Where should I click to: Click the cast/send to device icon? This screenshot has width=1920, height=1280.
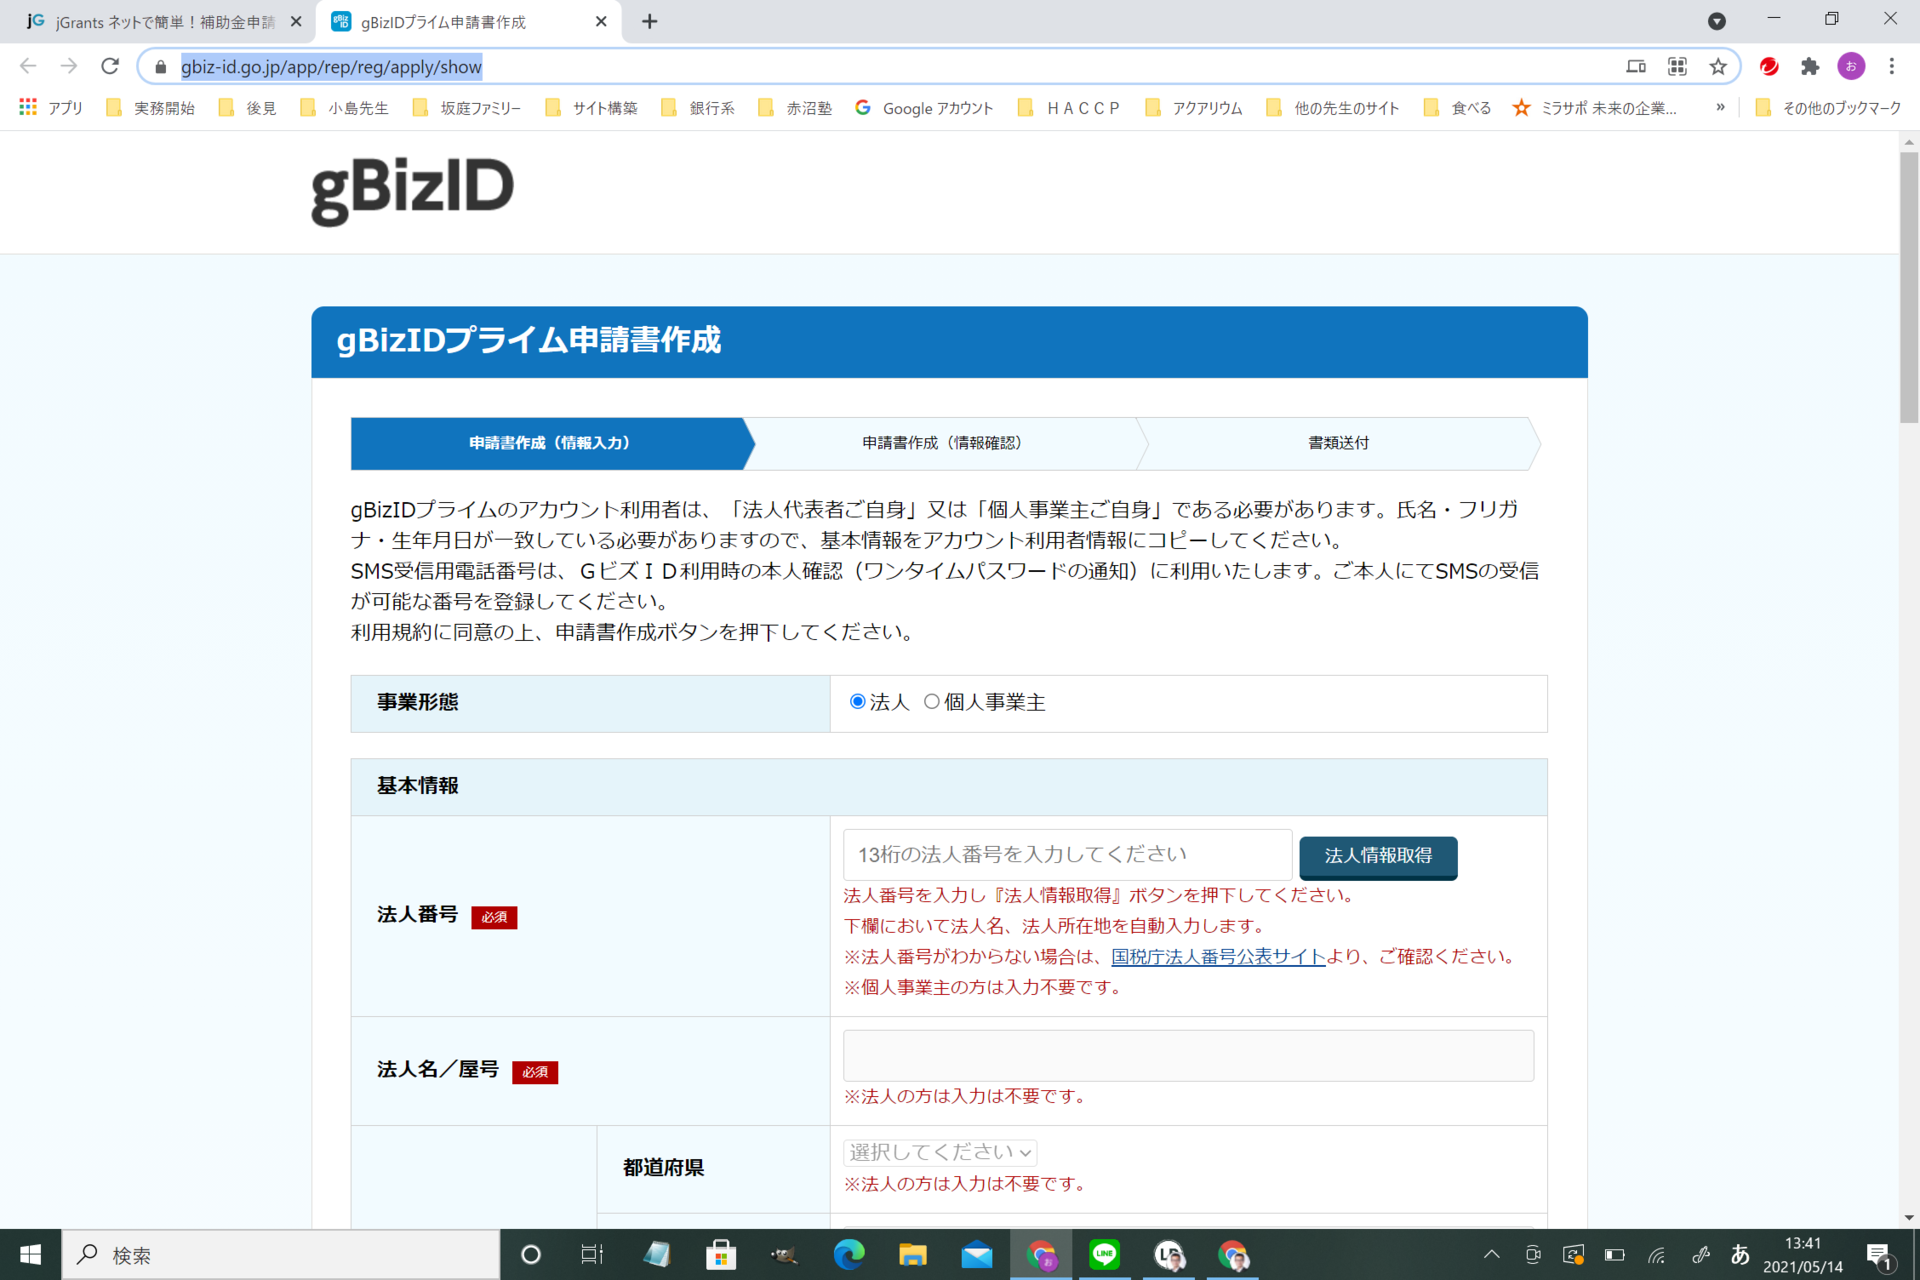tap(1636, 67)
